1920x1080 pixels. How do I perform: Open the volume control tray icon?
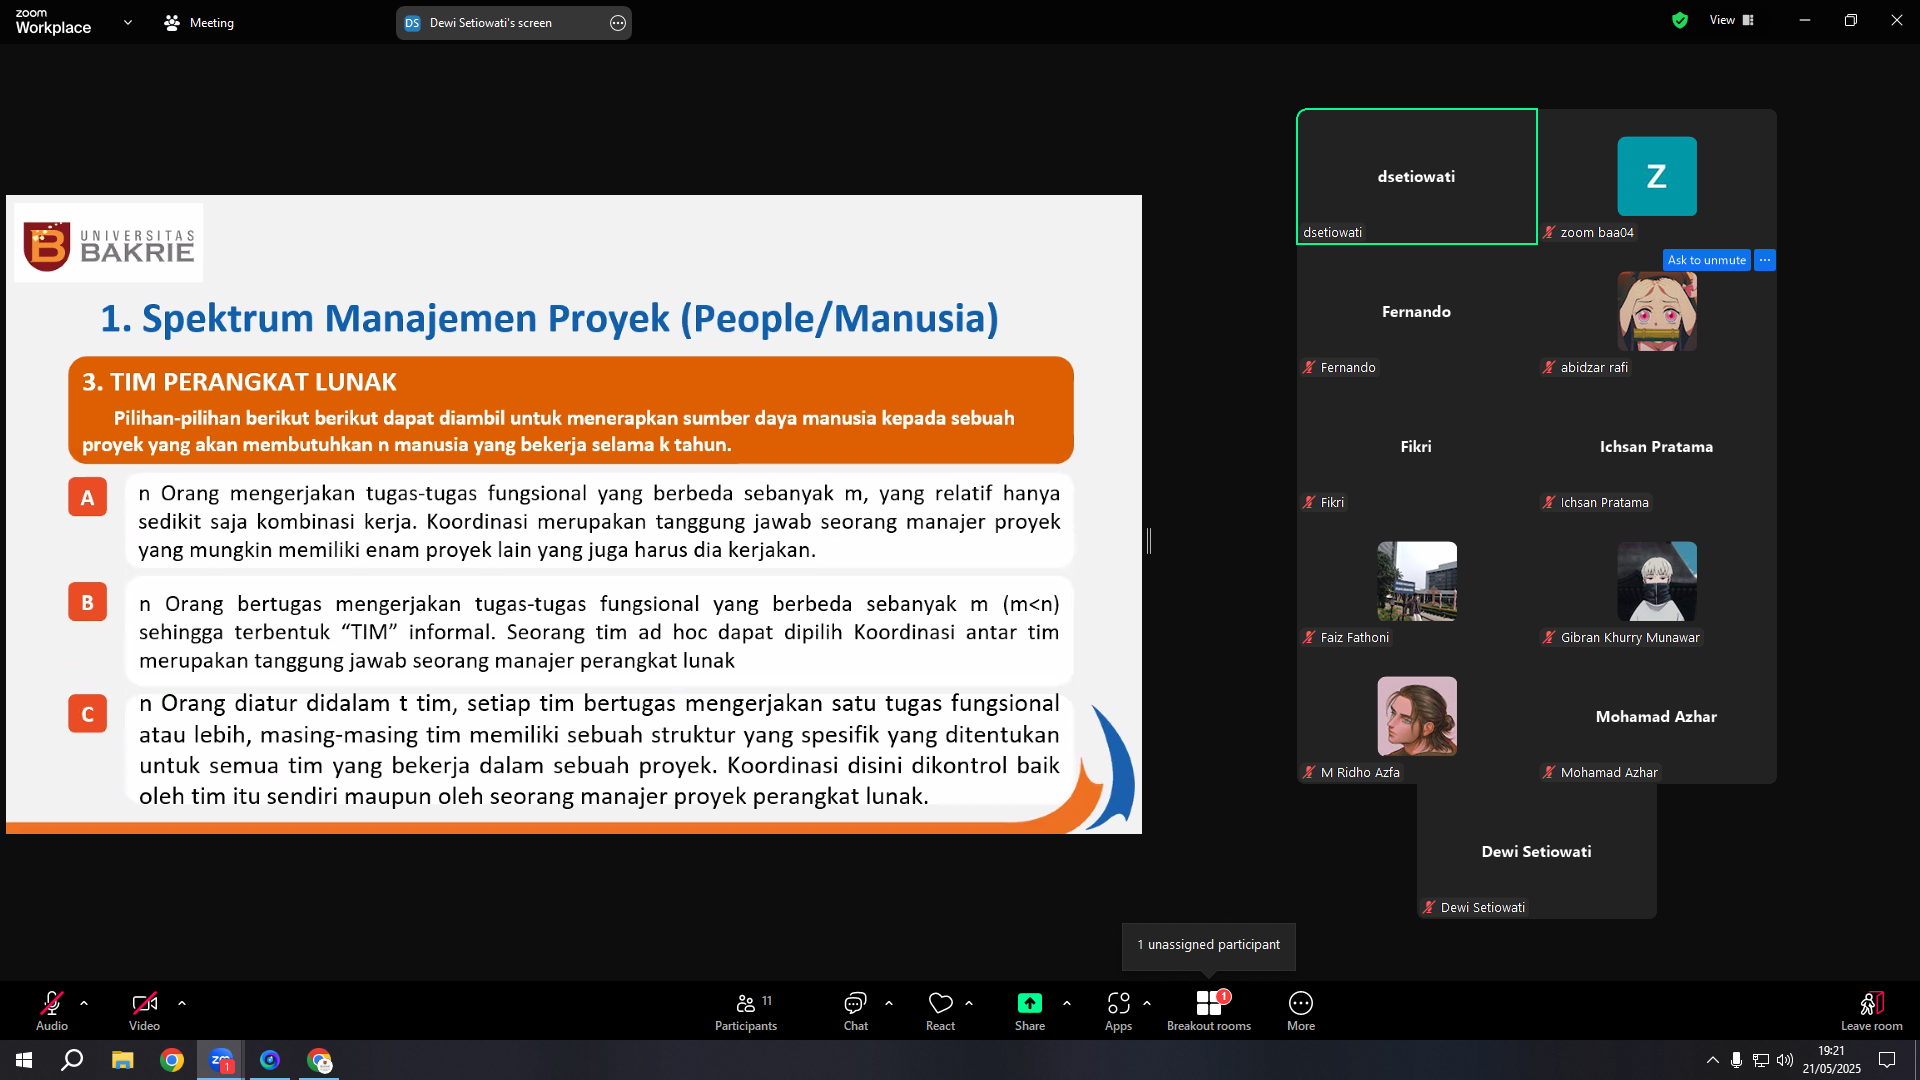click(1785, 1060)
